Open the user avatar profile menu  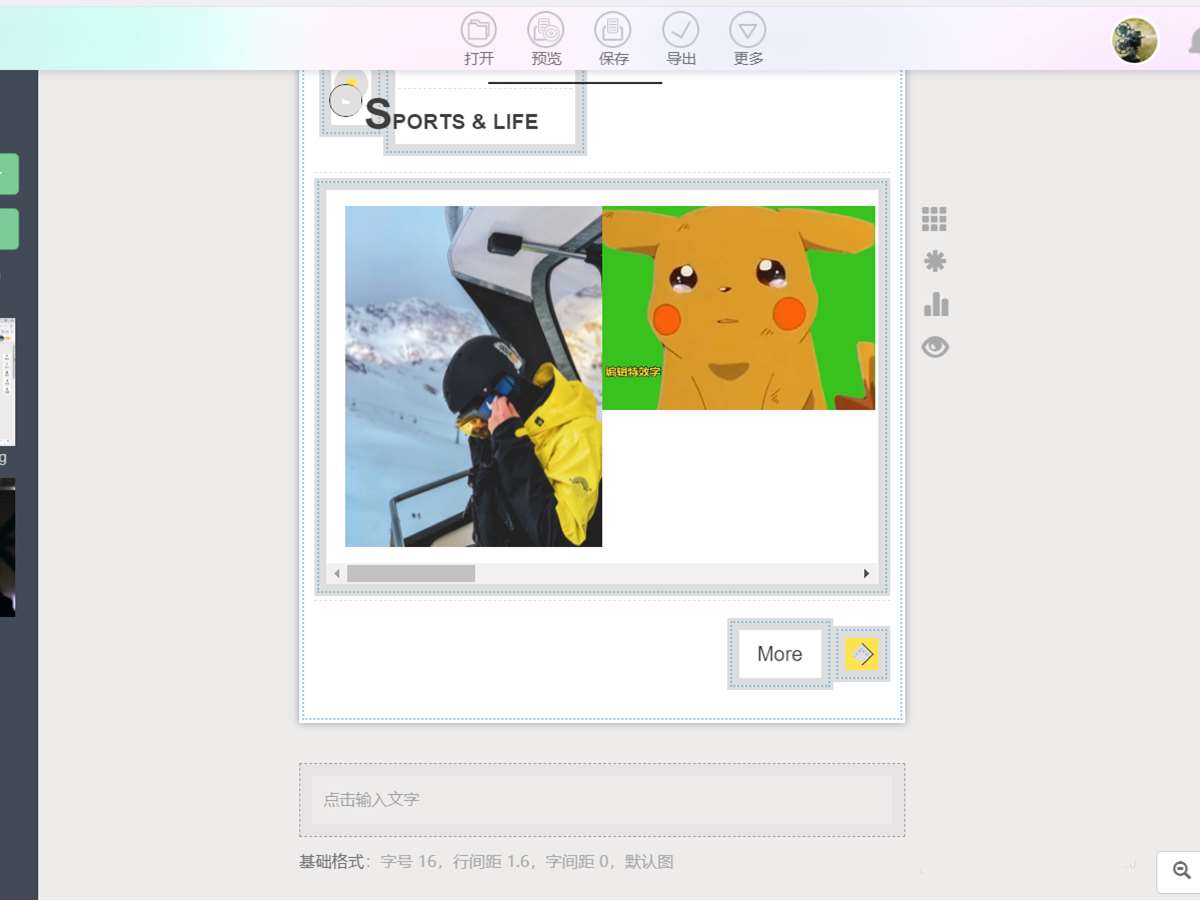tap(1135, 40)
